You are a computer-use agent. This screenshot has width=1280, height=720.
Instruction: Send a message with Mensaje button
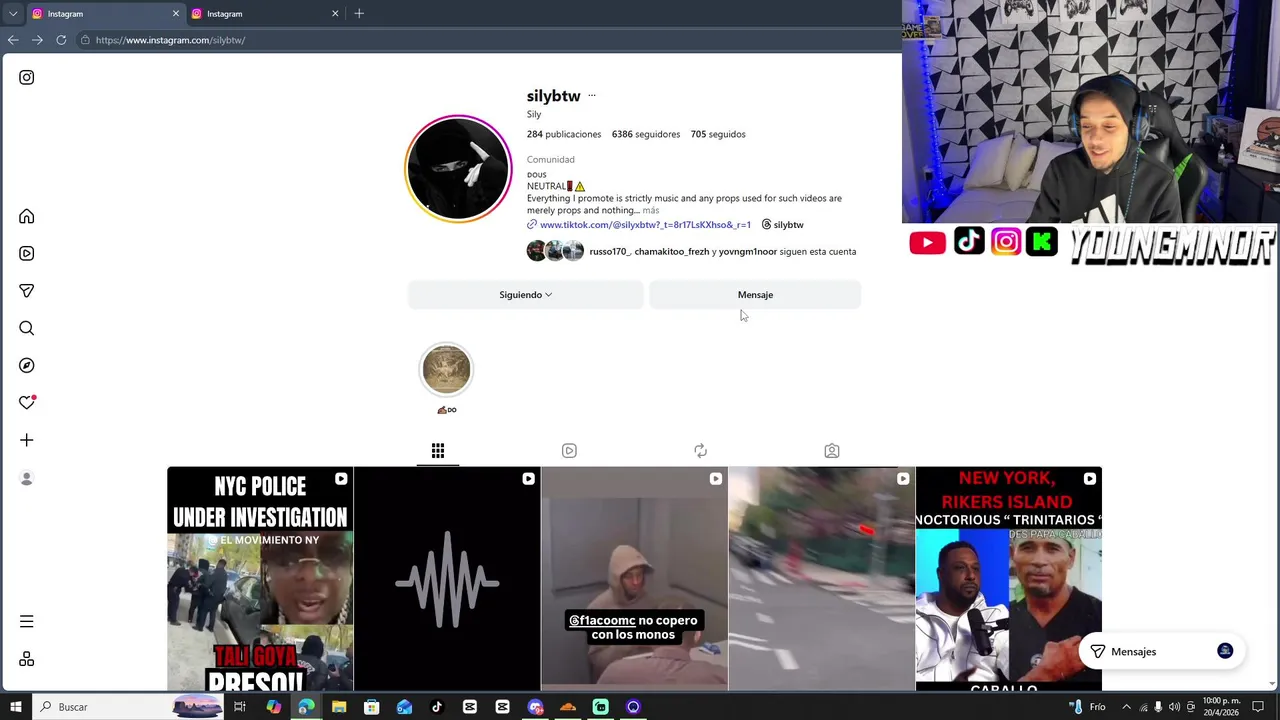[755, 295]
